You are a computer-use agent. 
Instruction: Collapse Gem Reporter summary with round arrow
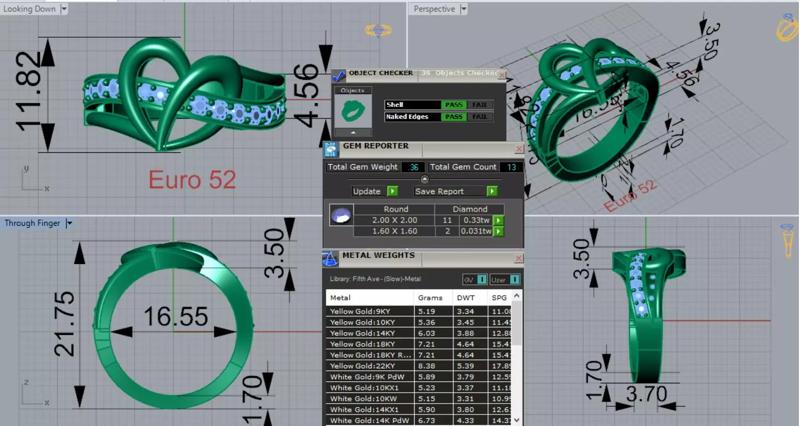point(424,179)
